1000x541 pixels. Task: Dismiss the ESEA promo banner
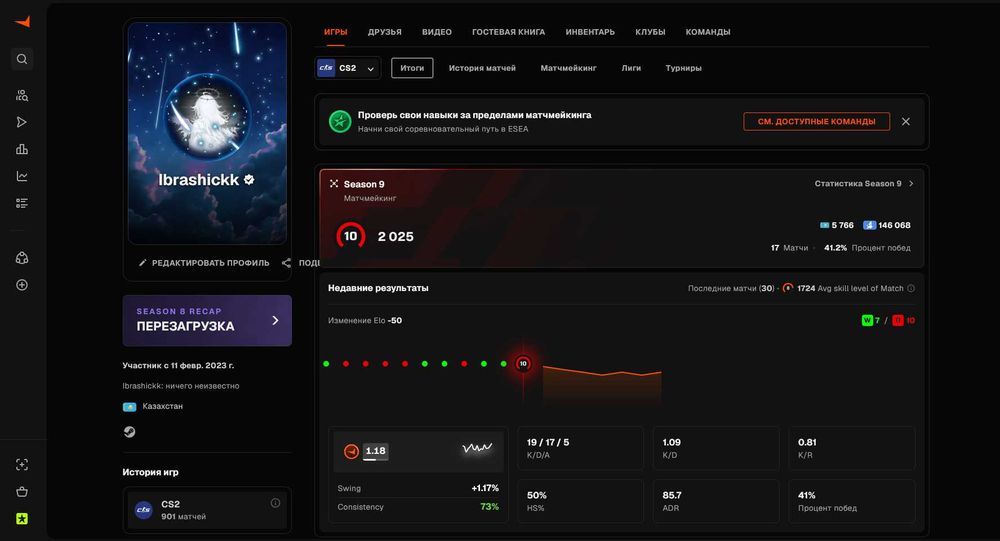906,121
